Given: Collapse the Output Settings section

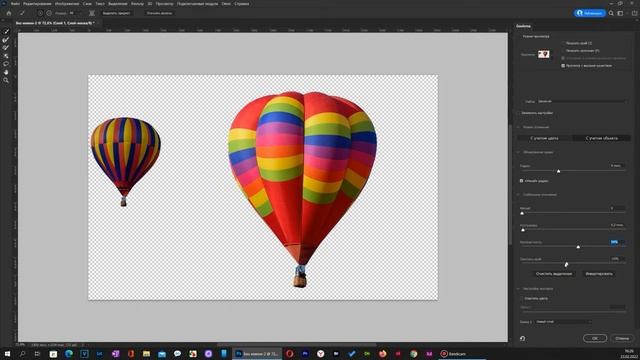Looking at the screenshot, I should (x=519, y=289).
